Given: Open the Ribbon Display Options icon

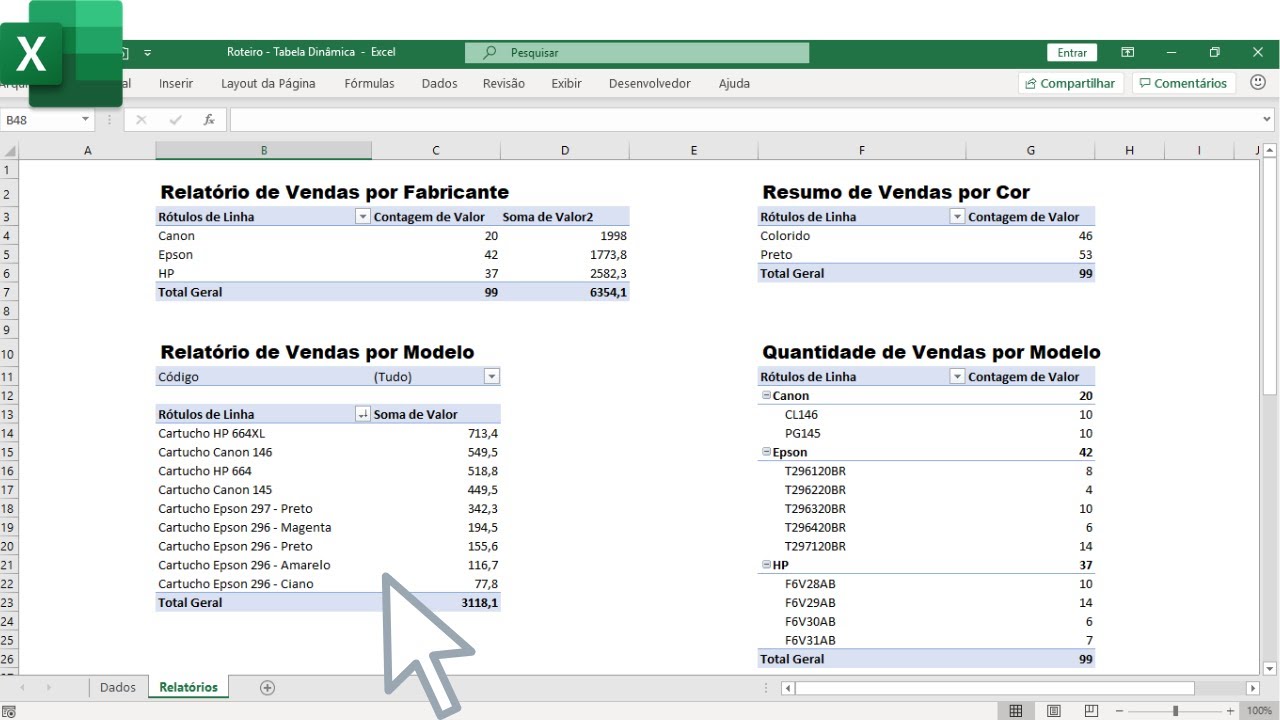Looking at the screenshot, I should tap(1127, 52).
